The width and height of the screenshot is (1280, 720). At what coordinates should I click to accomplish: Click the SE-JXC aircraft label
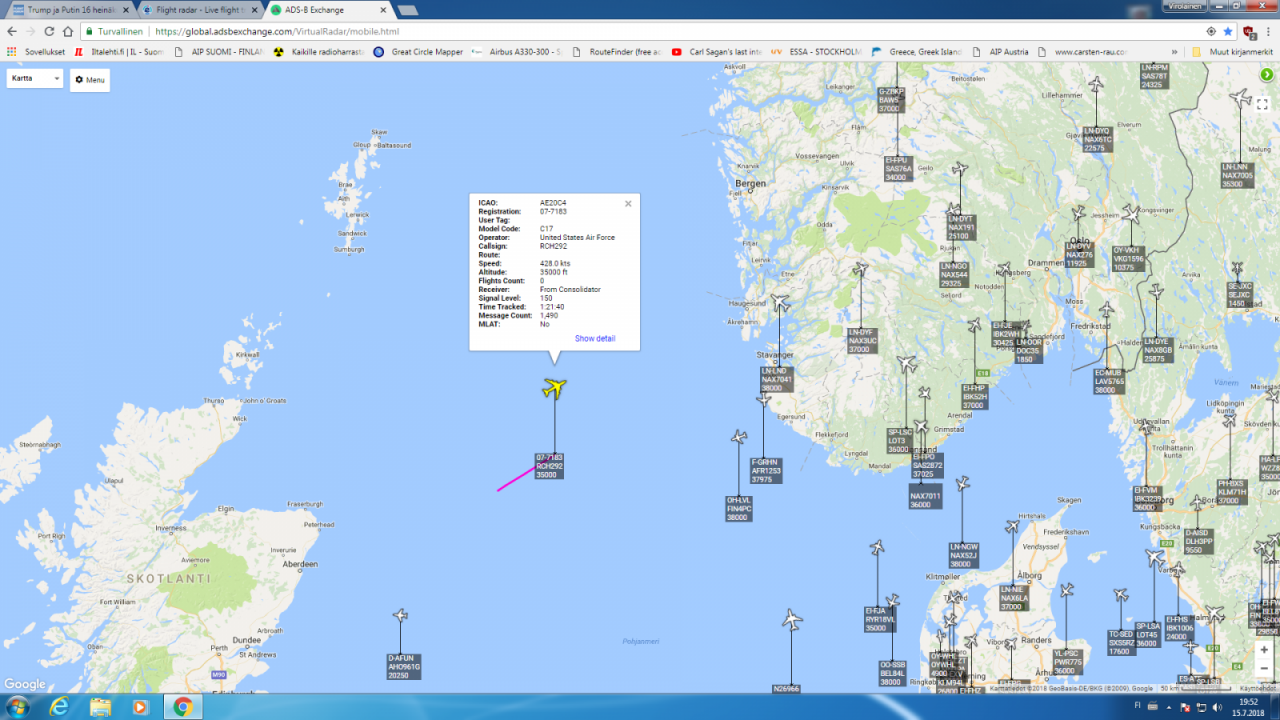[1239, 294]
